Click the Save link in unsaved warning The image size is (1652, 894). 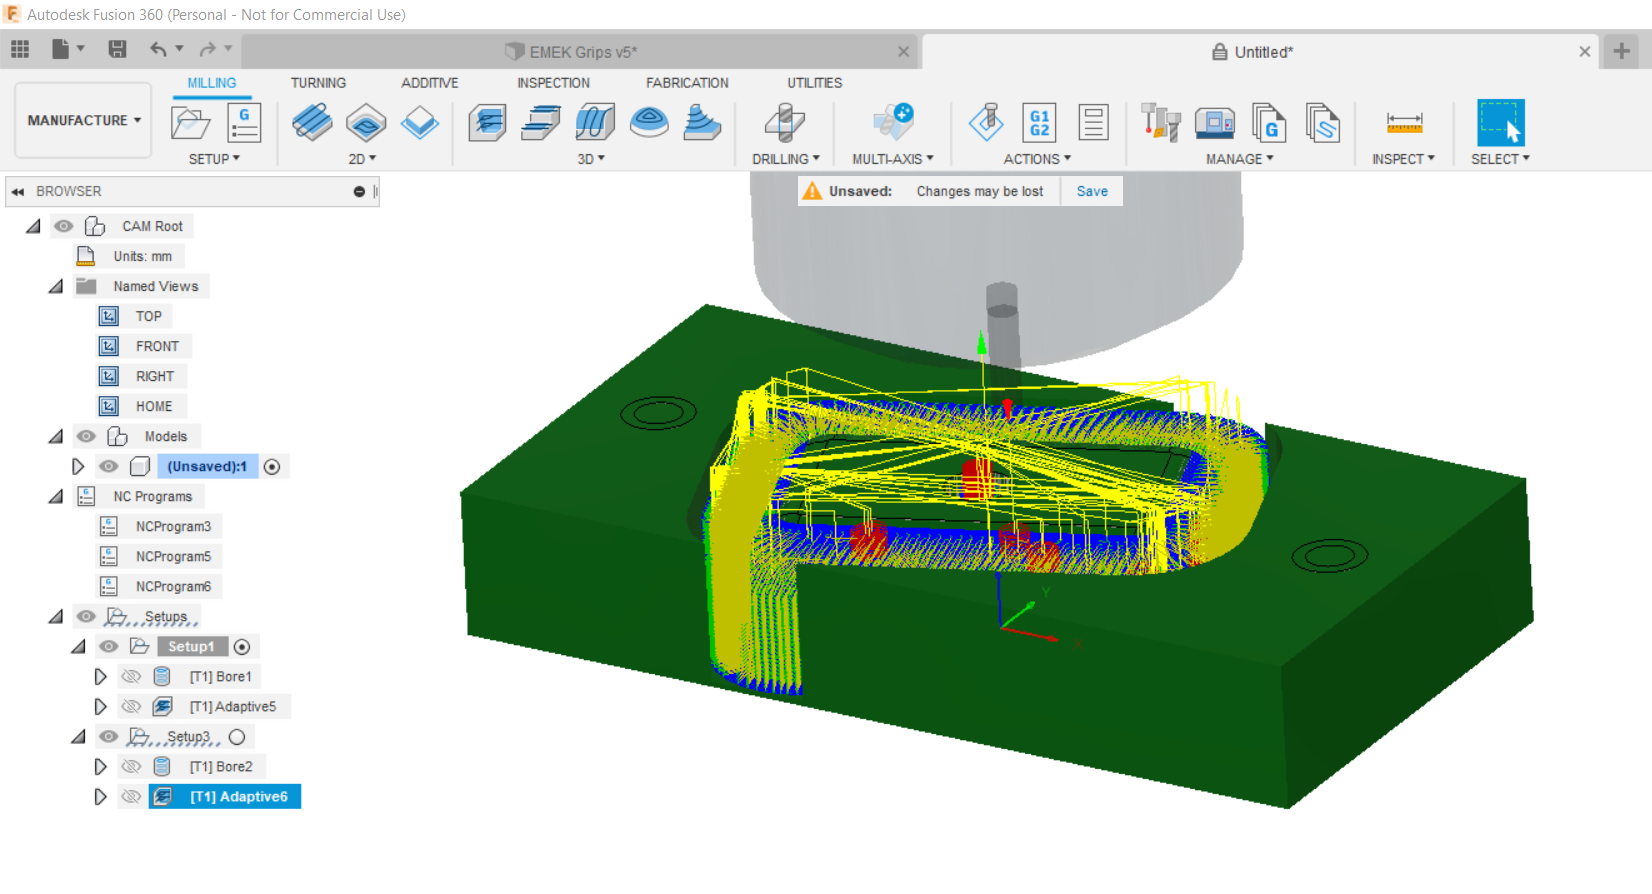pos(1092,191)
